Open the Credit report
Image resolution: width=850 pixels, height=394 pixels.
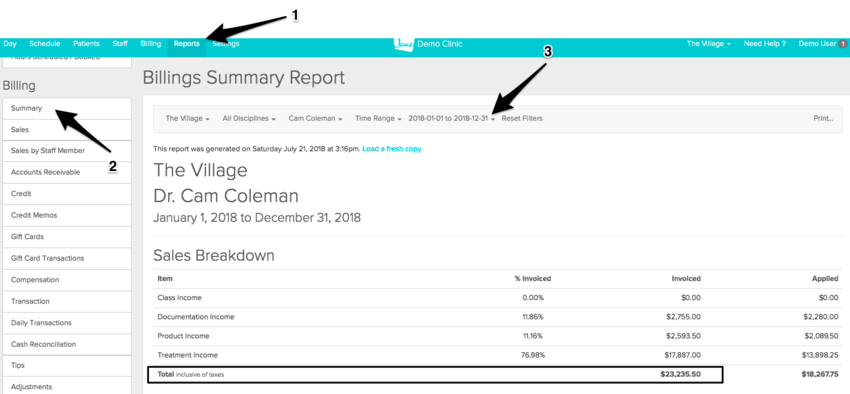click(x=67, y=194)
